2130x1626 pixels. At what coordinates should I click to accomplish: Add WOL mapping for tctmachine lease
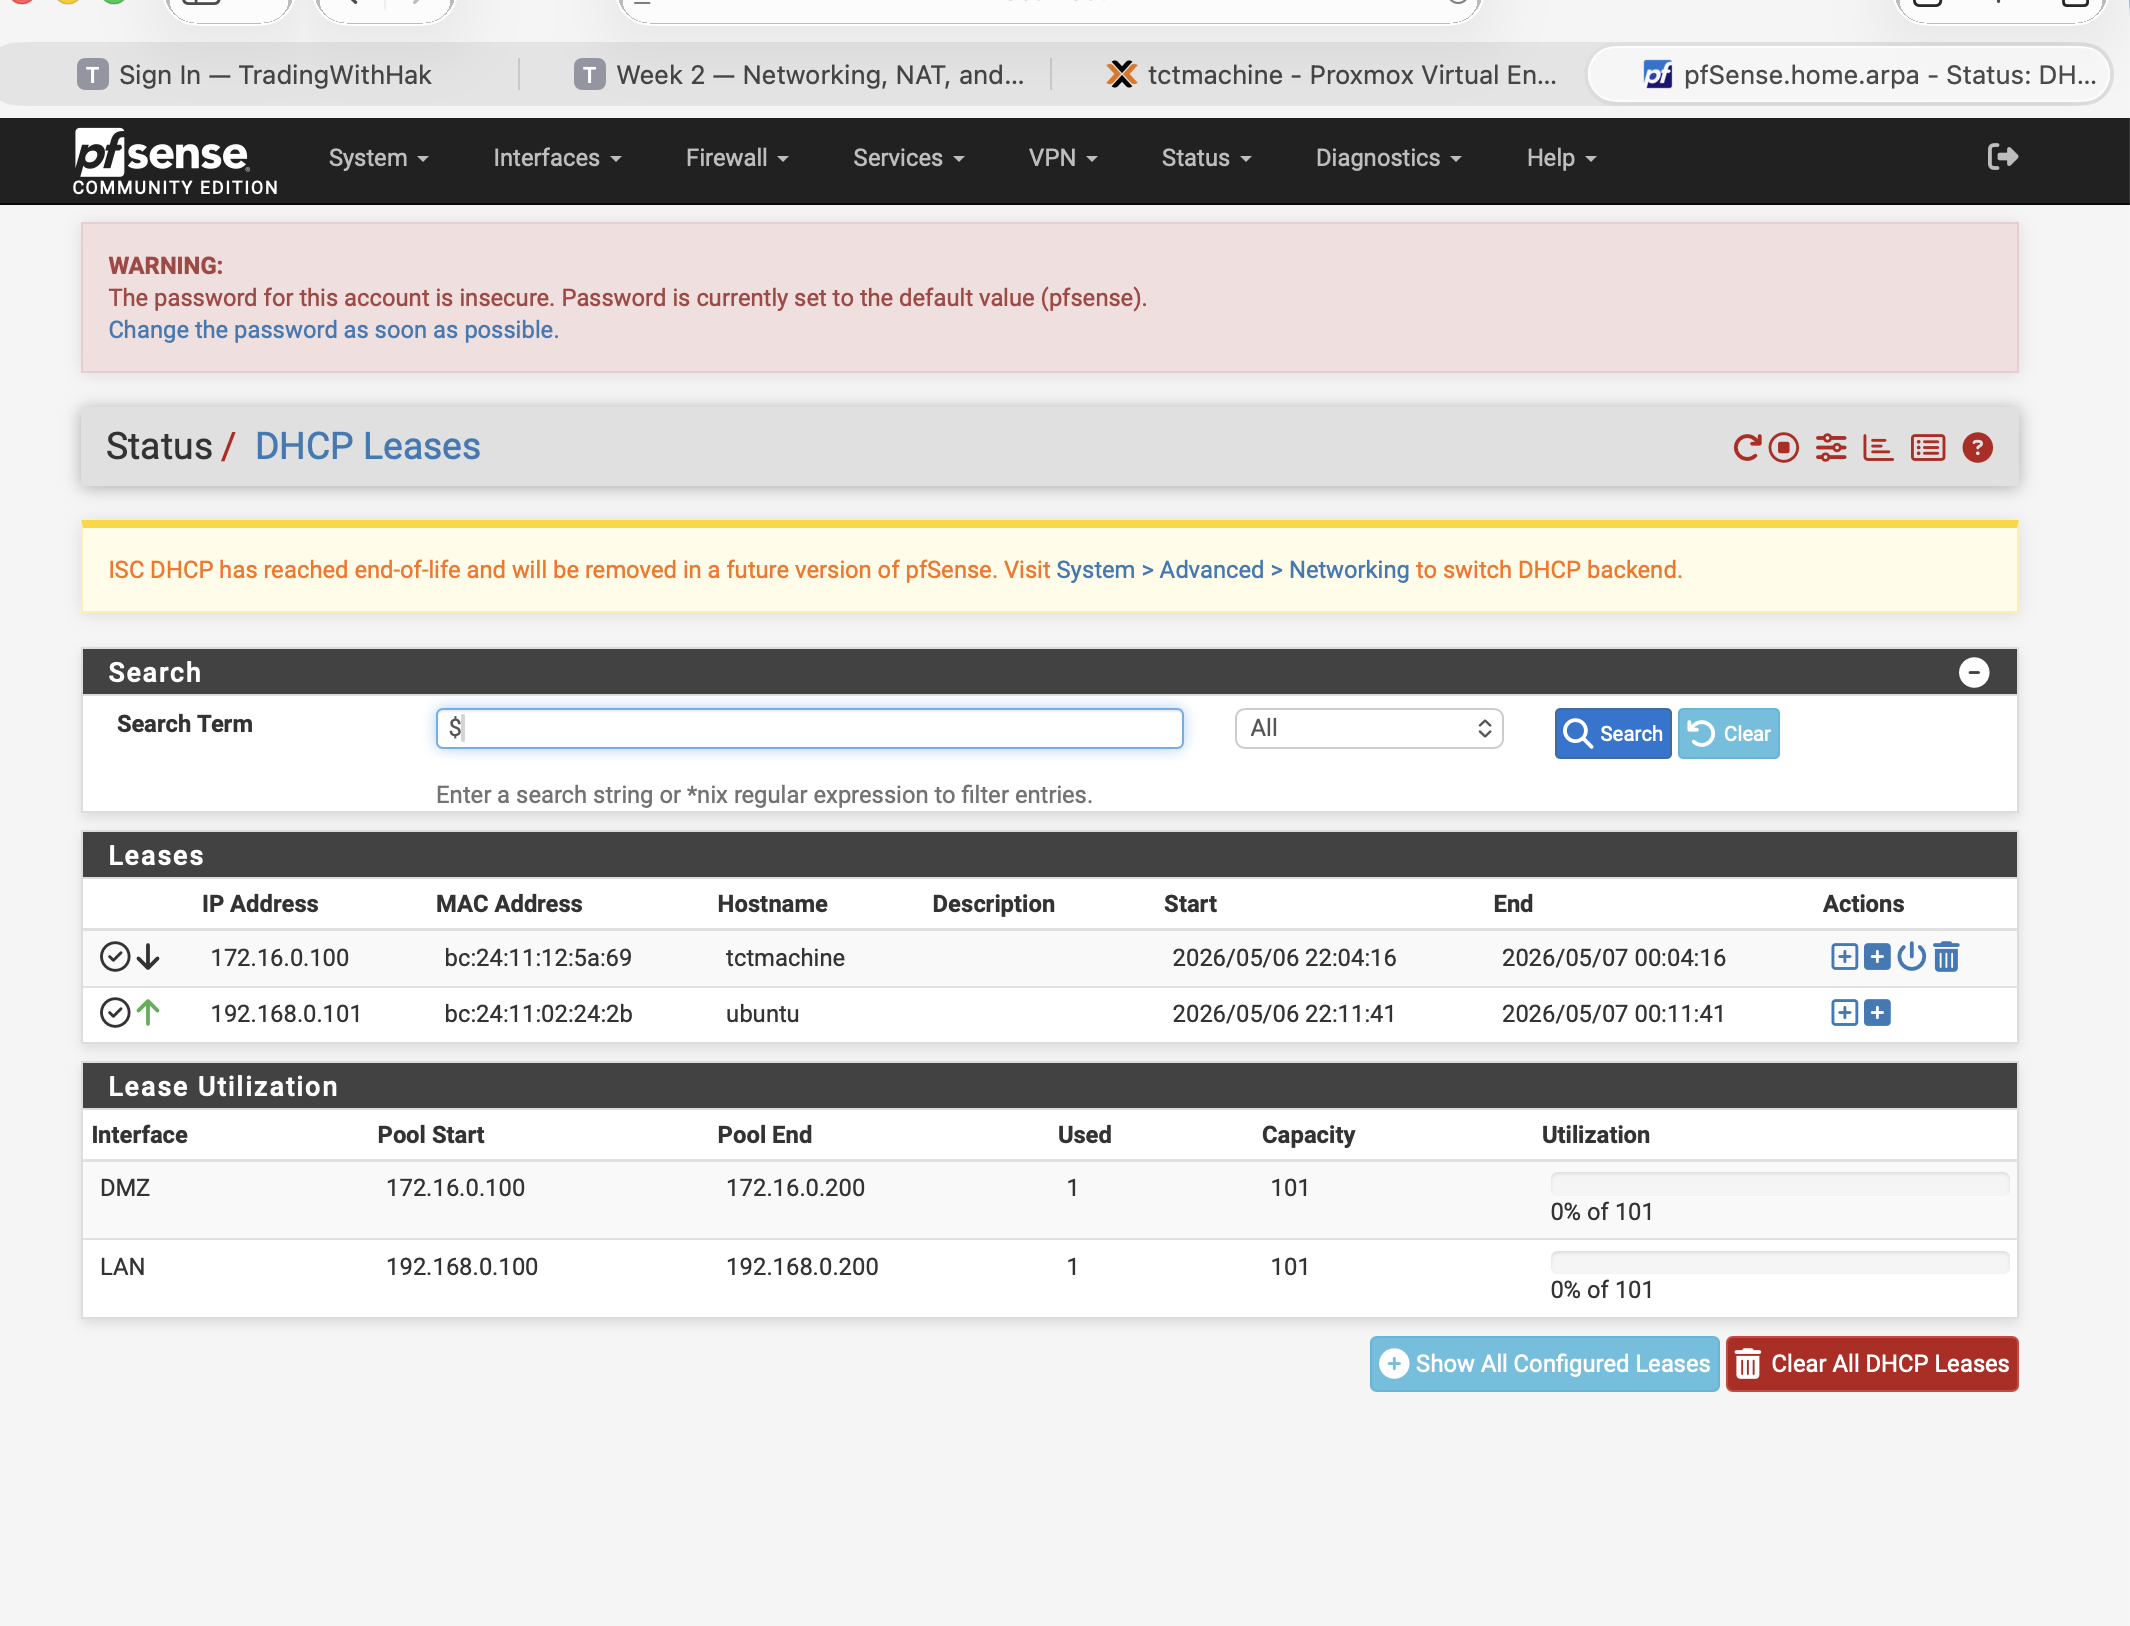click(x=1878, y=957)
